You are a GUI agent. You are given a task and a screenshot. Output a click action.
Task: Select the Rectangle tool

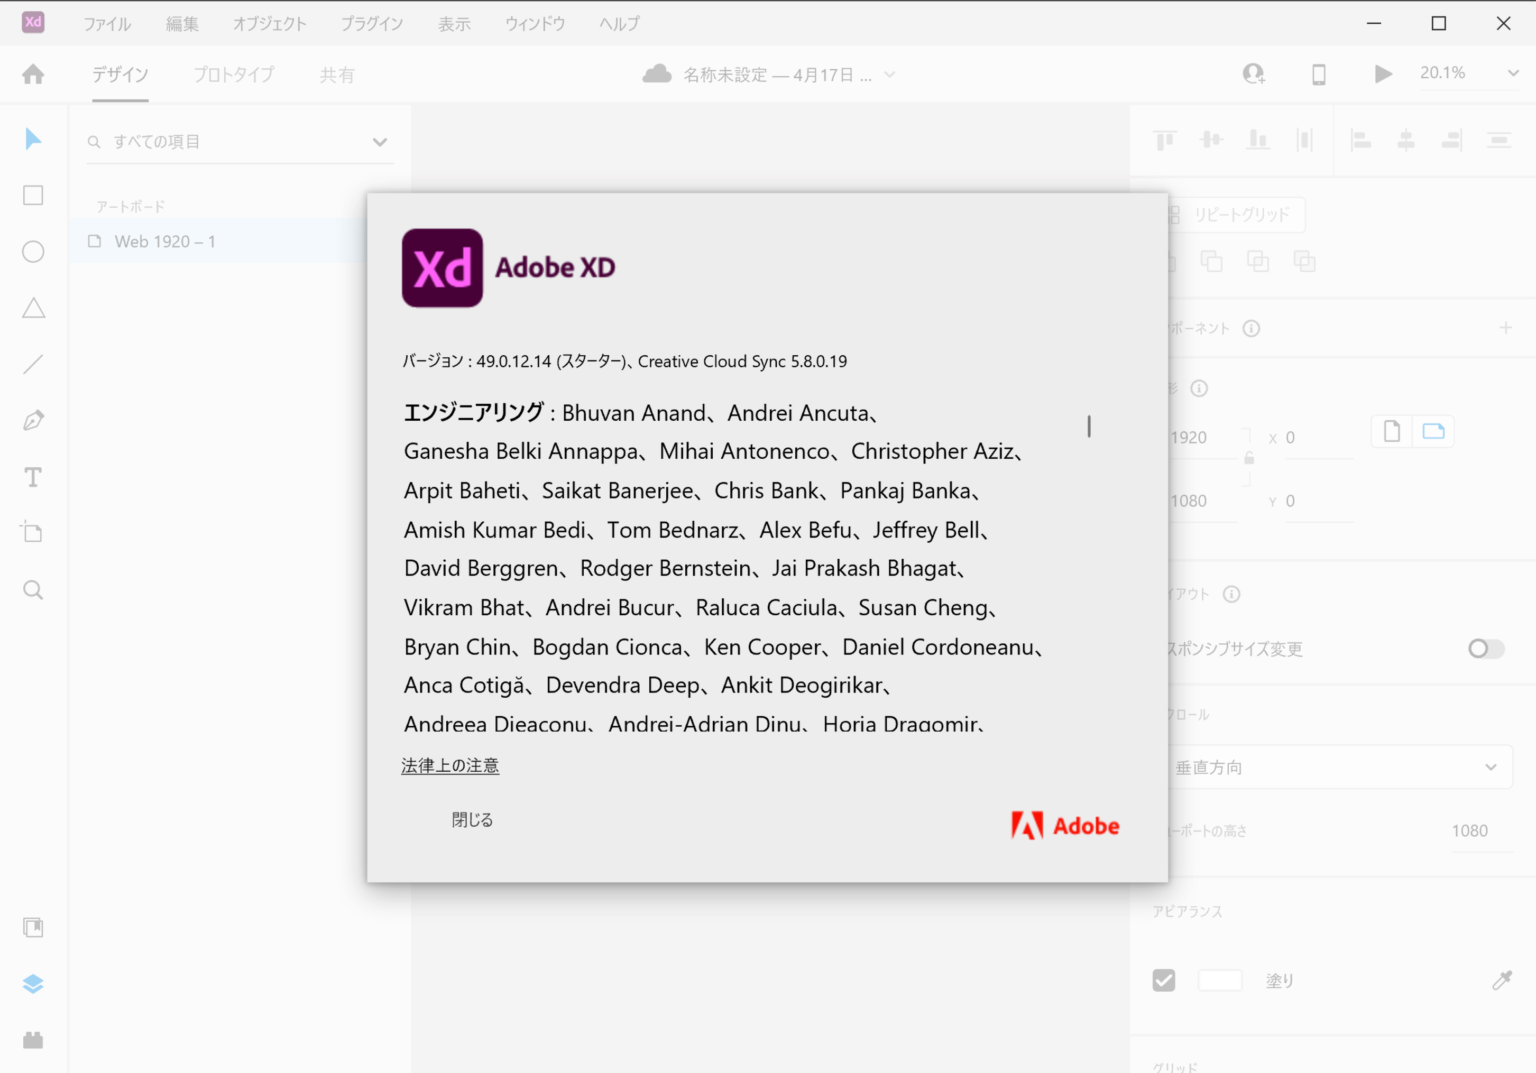(x=33, y=195)
